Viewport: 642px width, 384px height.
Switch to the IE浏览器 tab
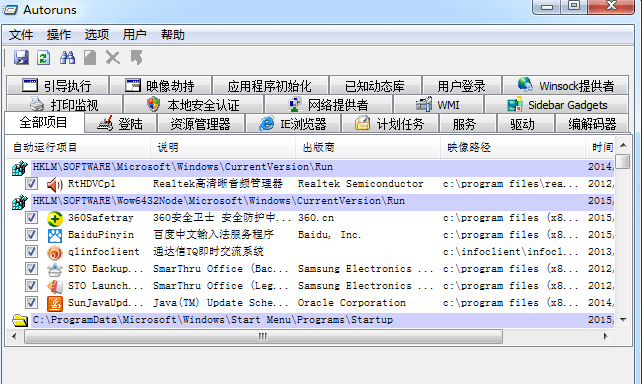tap(293, 124)
